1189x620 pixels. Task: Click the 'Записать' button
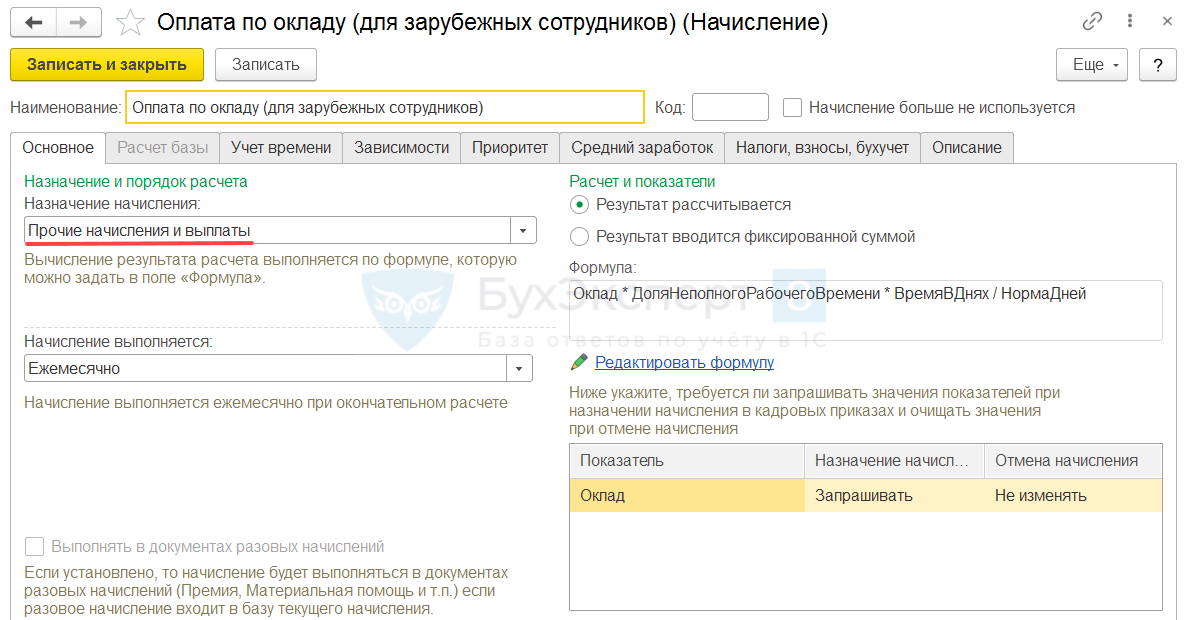click(x=266, y=65)
